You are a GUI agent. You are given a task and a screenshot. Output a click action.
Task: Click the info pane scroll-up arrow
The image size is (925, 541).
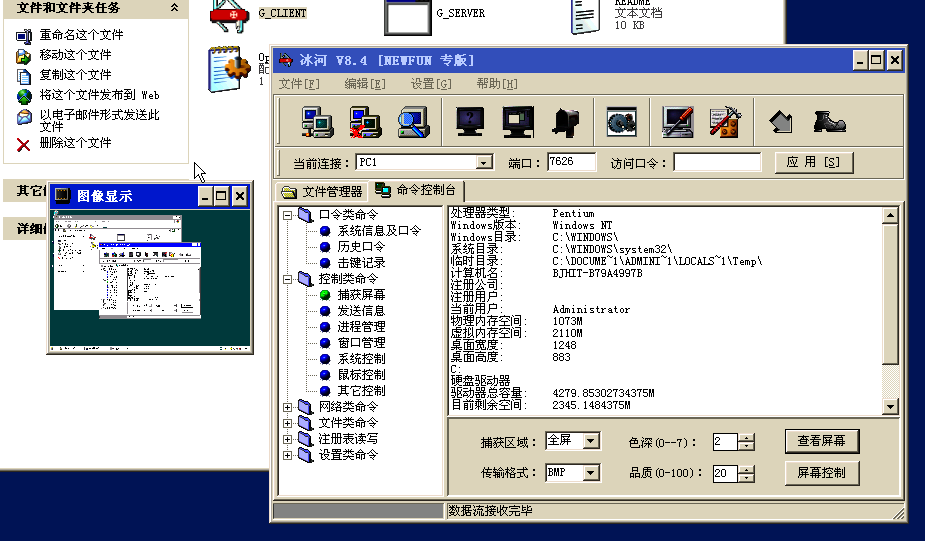point(890,215)
